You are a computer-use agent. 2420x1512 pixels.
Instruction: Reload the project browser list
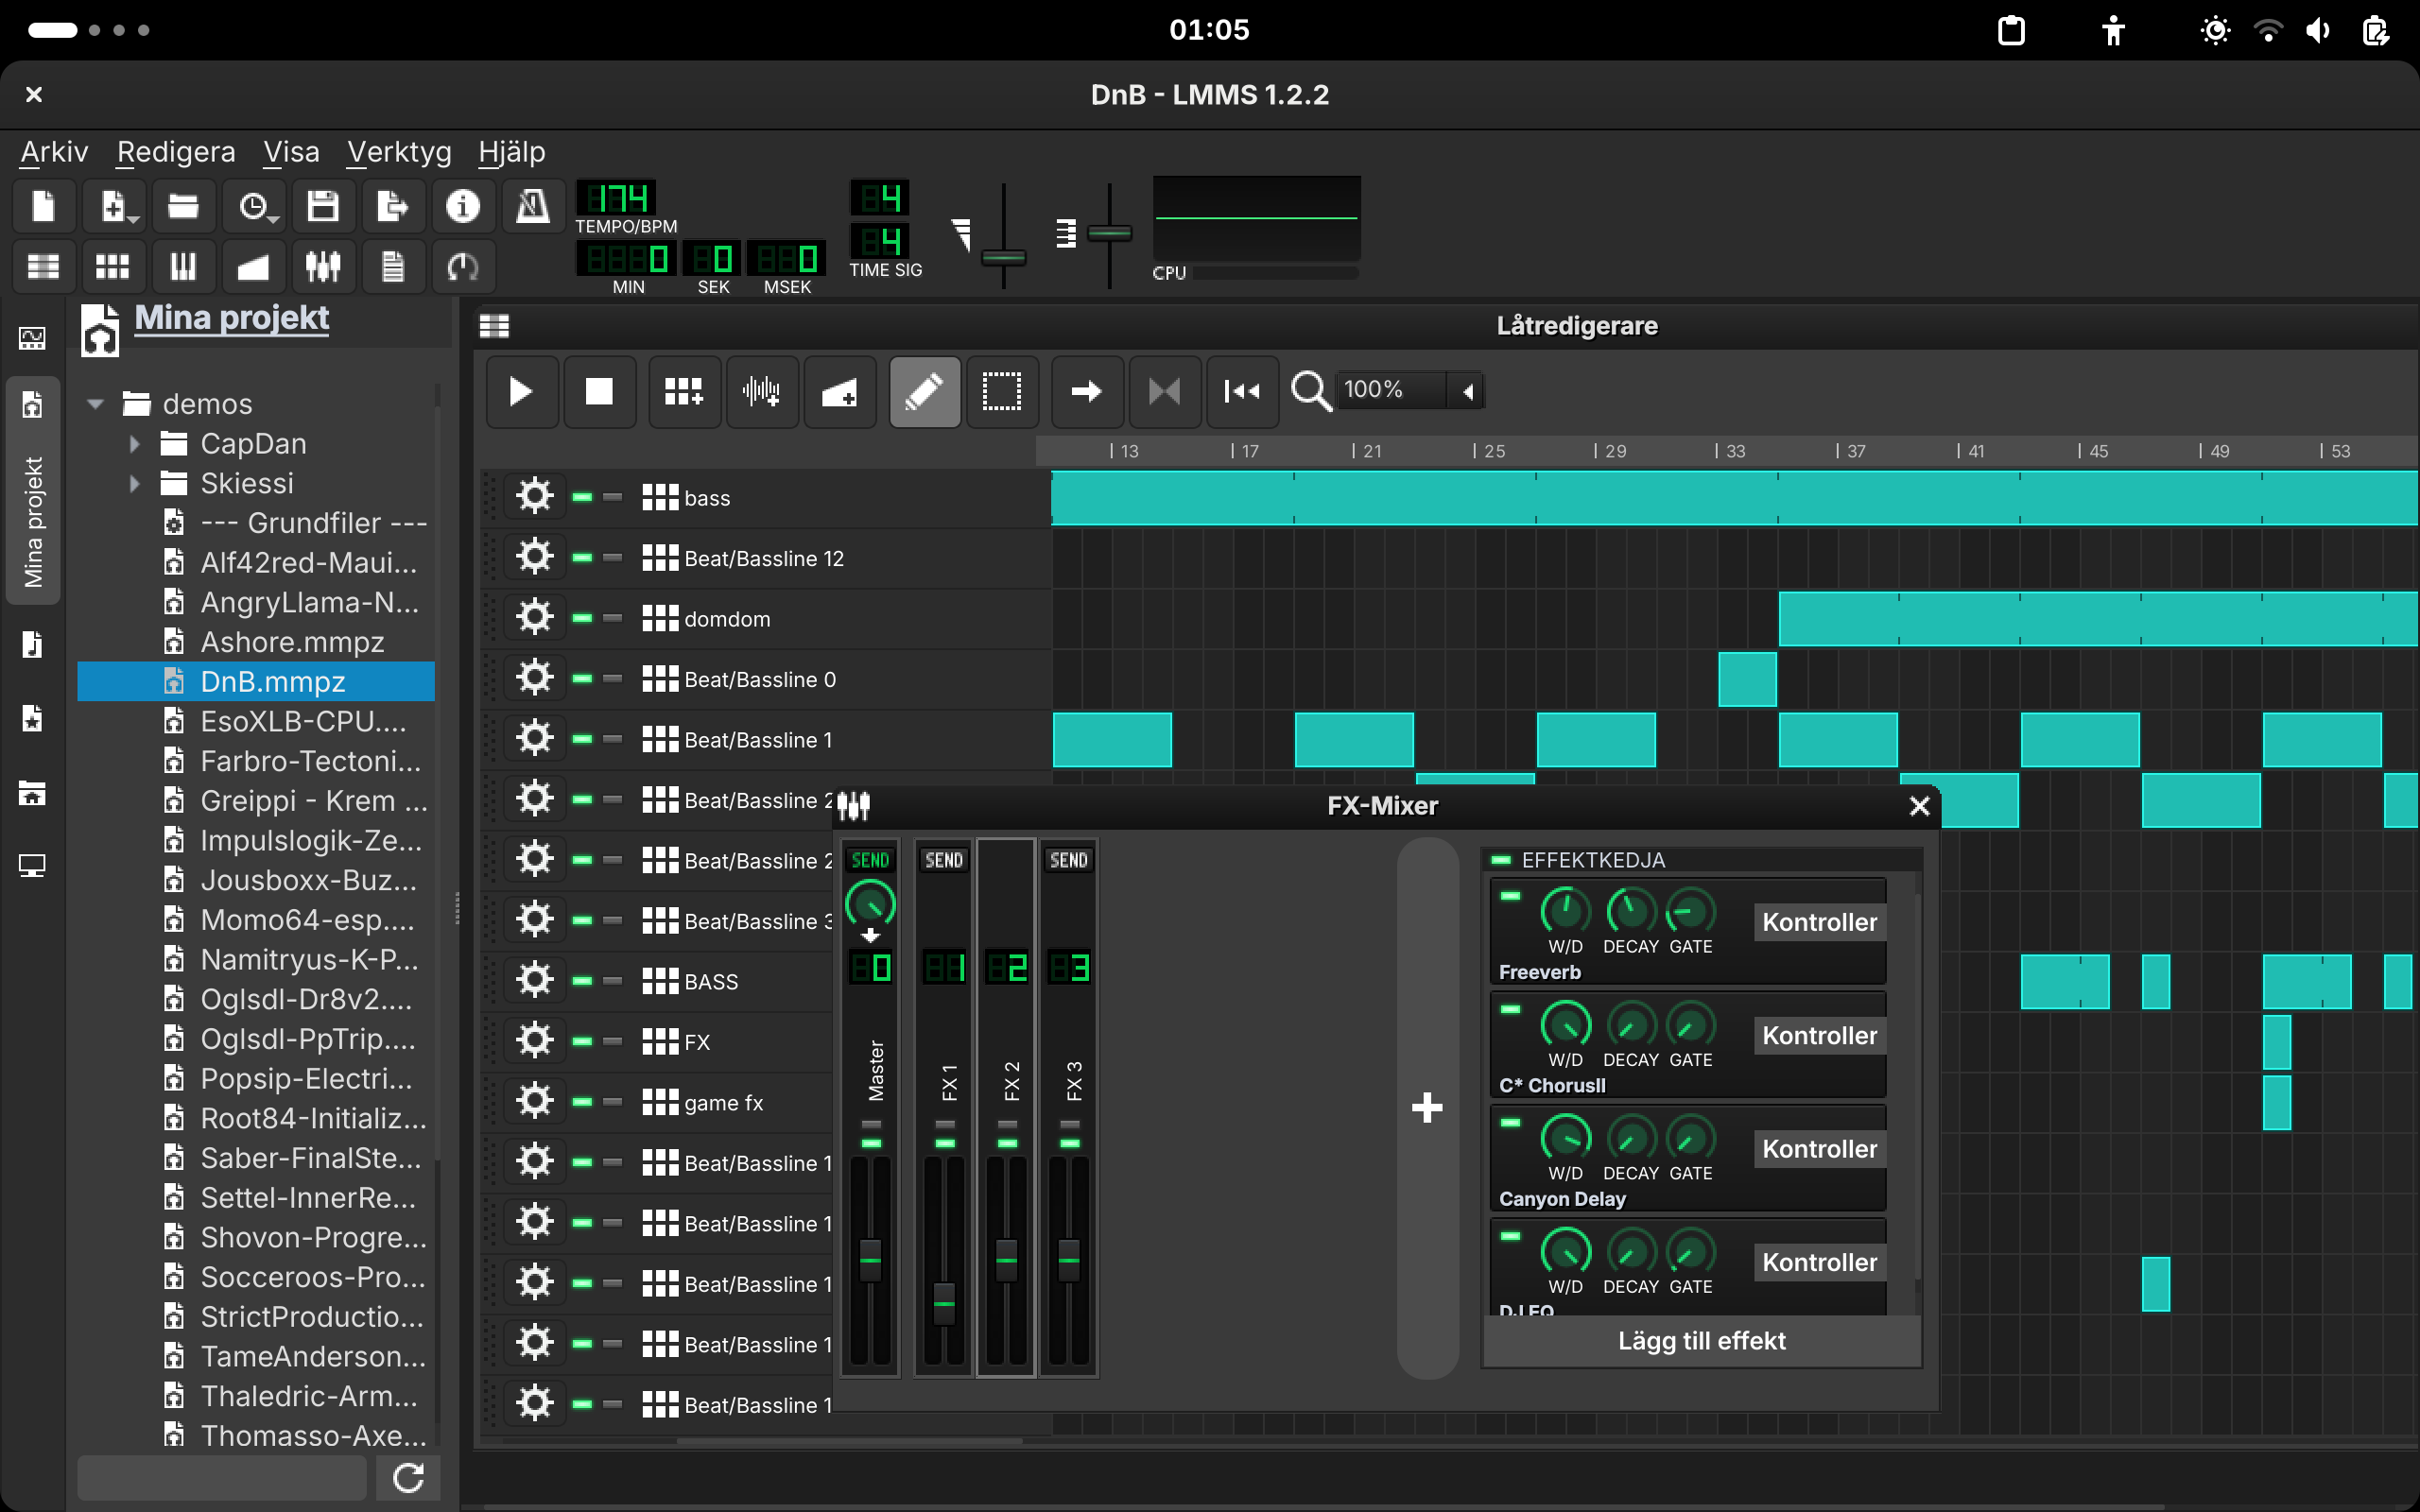pos(408,1478)
